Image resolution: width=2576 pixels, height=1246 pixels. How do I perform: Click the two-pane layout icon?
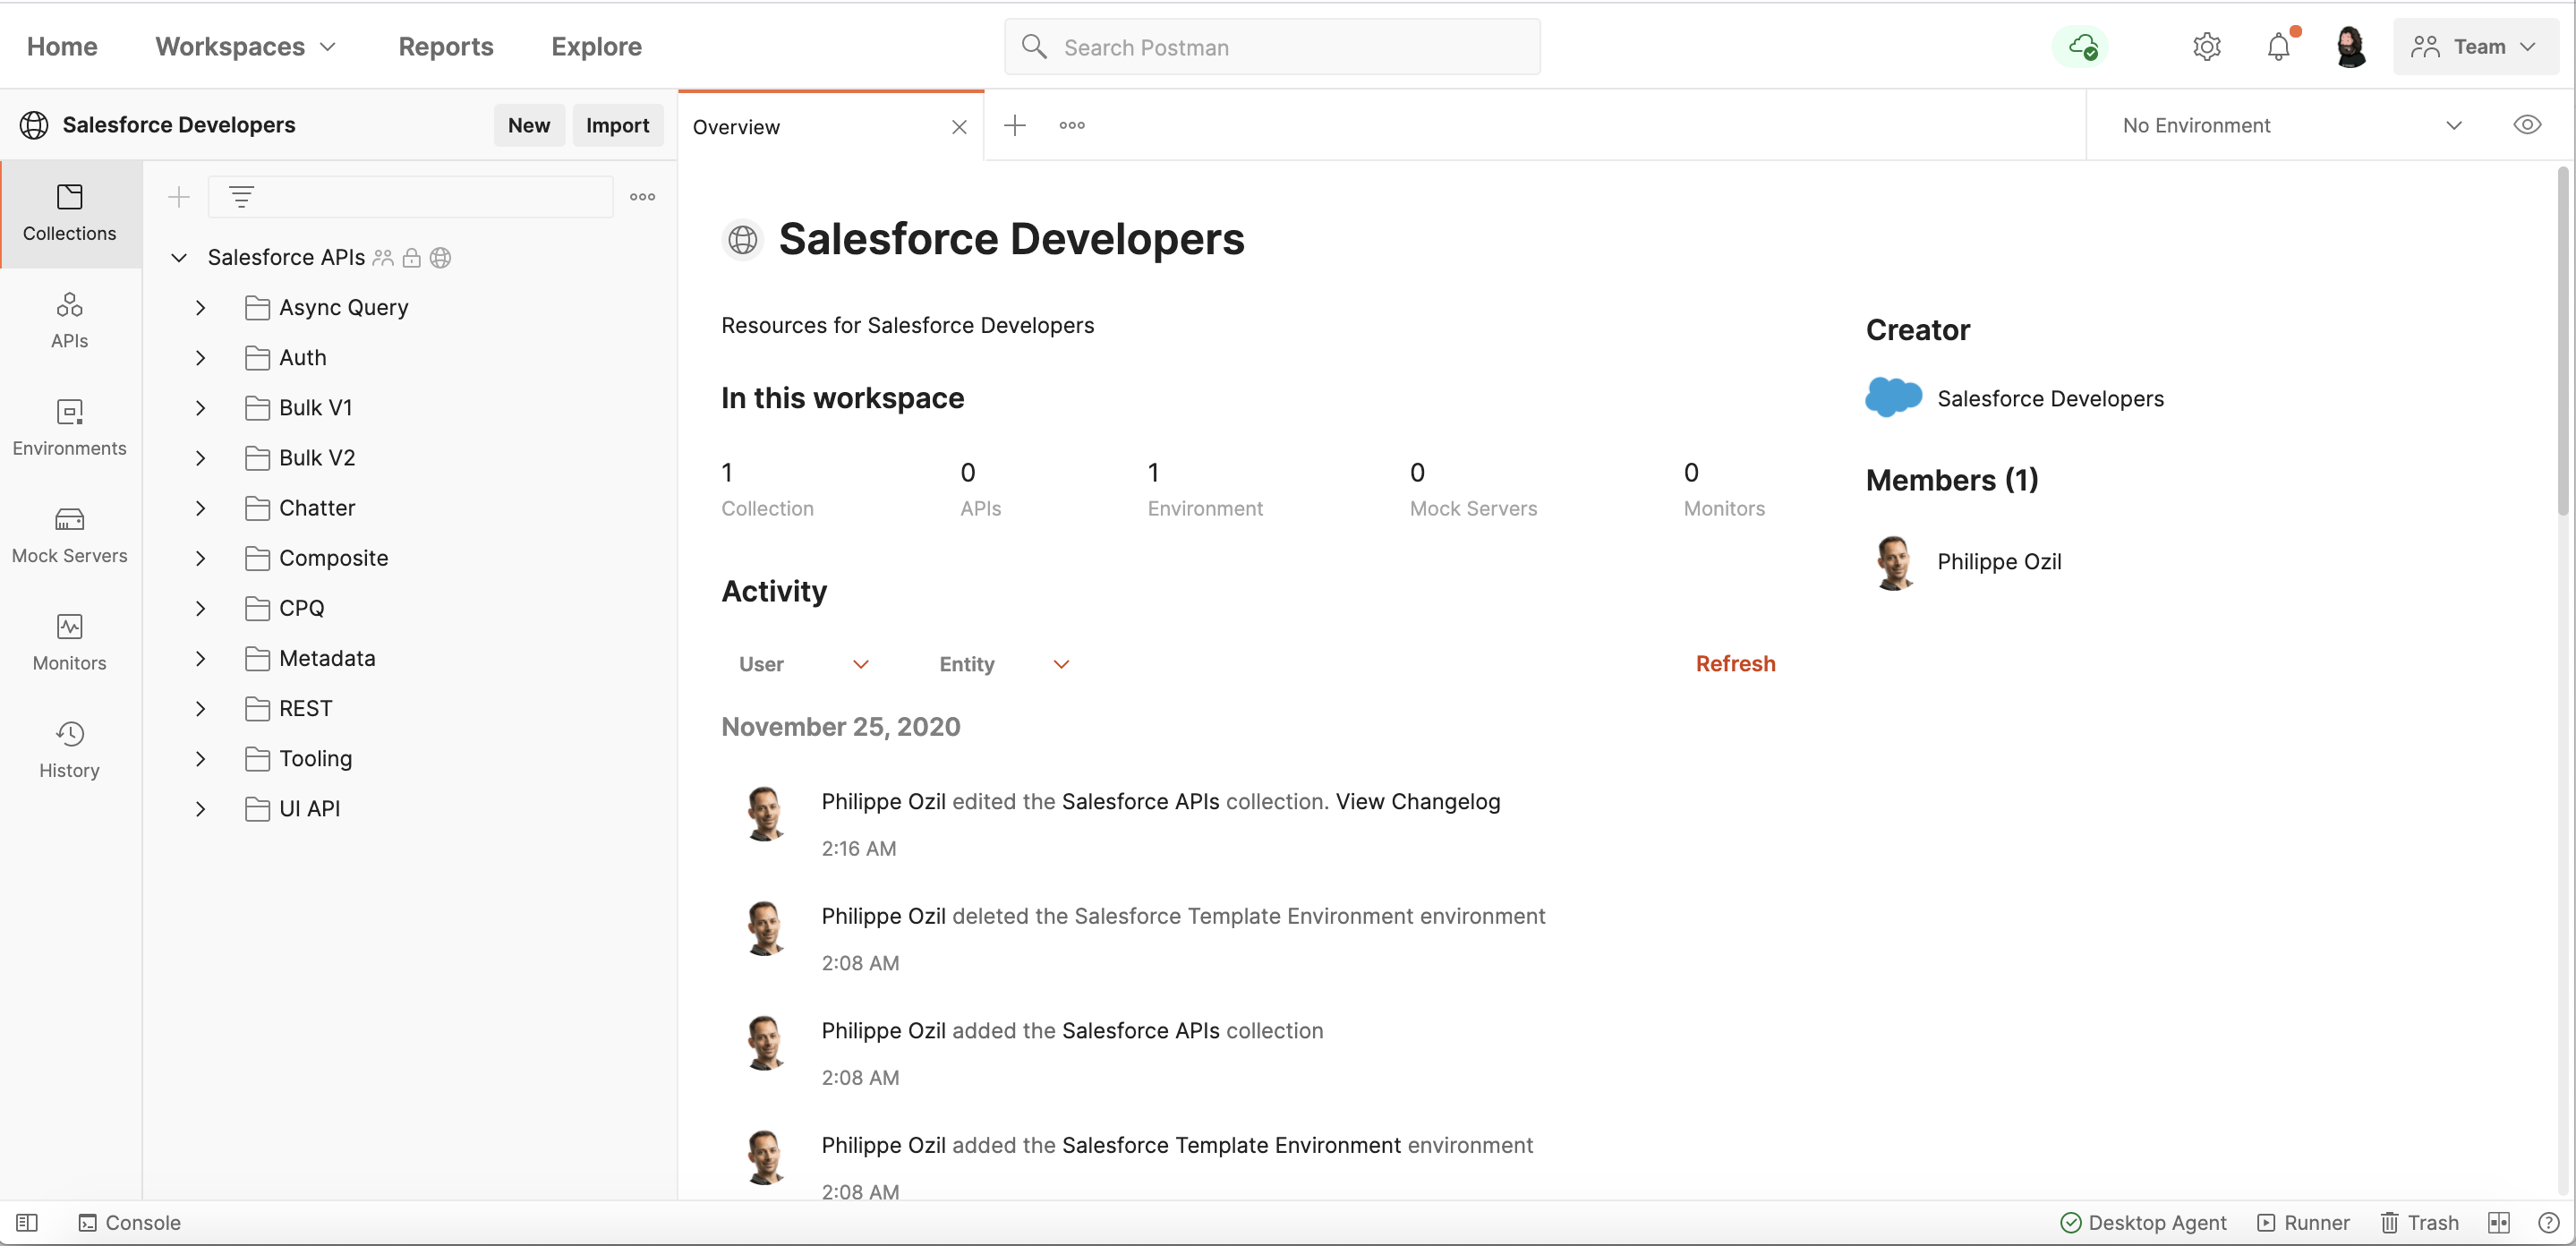2499,1223
